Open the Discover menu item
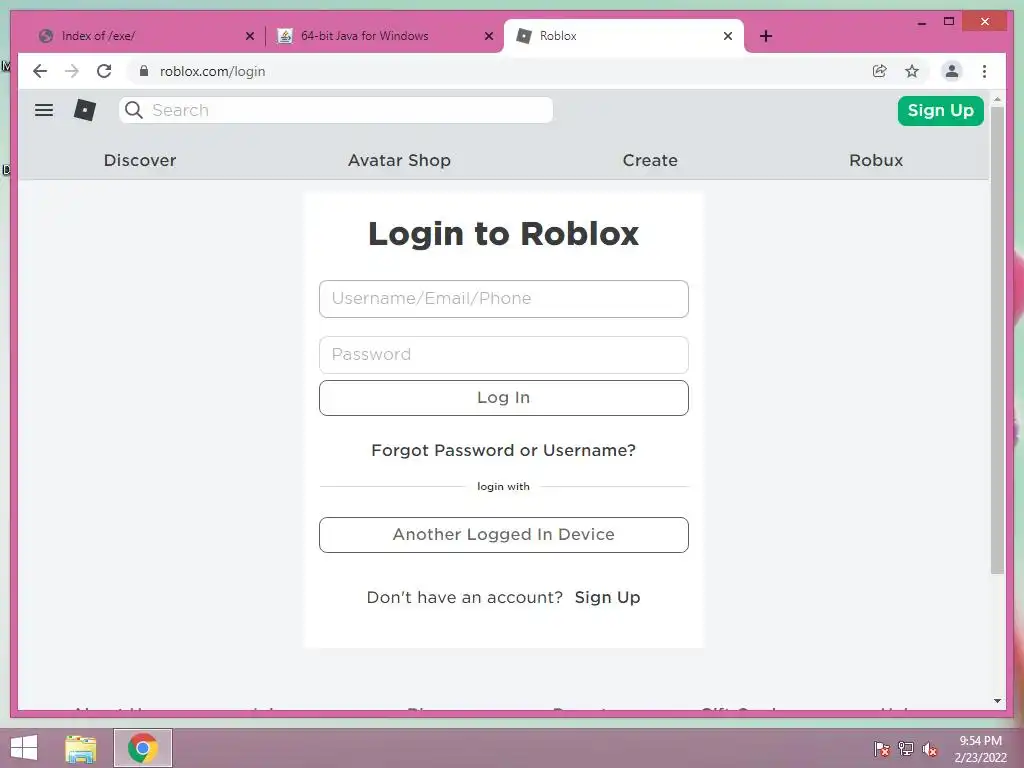Image resolution: width=1024 pixels, height=768 pixels. tap(140, 161)
